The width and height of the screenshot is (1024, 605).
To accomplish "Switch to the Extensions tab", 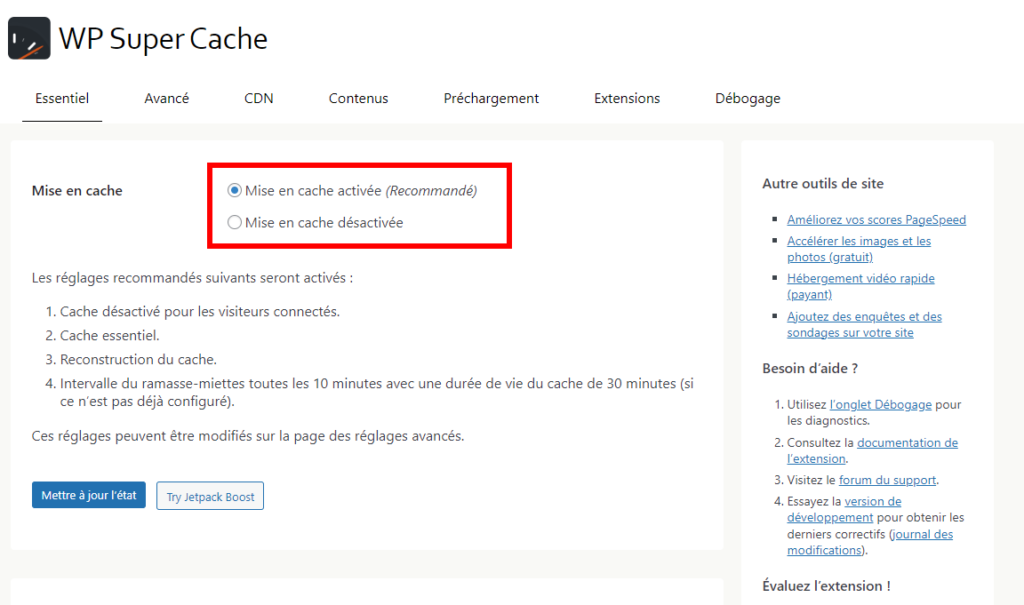I will [x=627, y=99].
